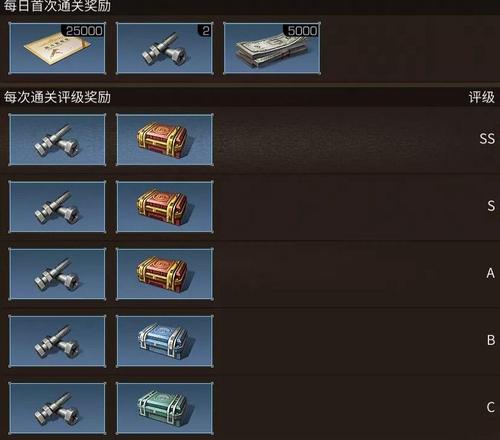The image size is (500, 440).
Task: Click the 每次通关评级奖励 section header
Action: point(57,98)
